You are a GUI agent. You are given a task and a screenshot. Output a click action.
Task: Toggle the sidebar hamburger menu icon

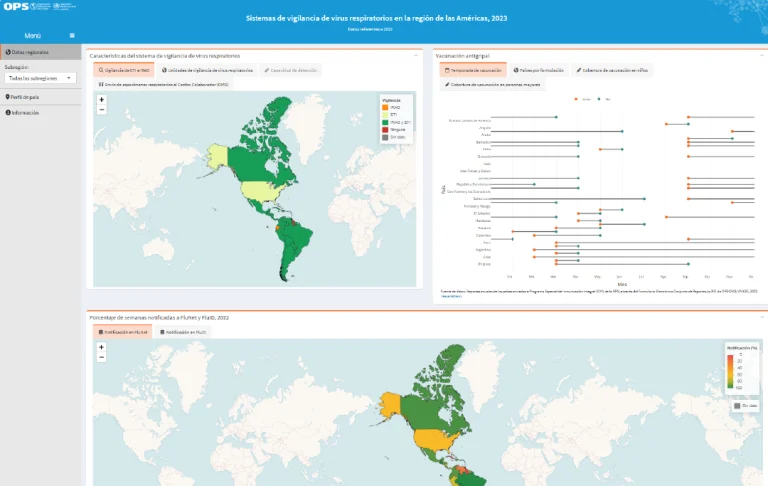click(x=72, y=35)
